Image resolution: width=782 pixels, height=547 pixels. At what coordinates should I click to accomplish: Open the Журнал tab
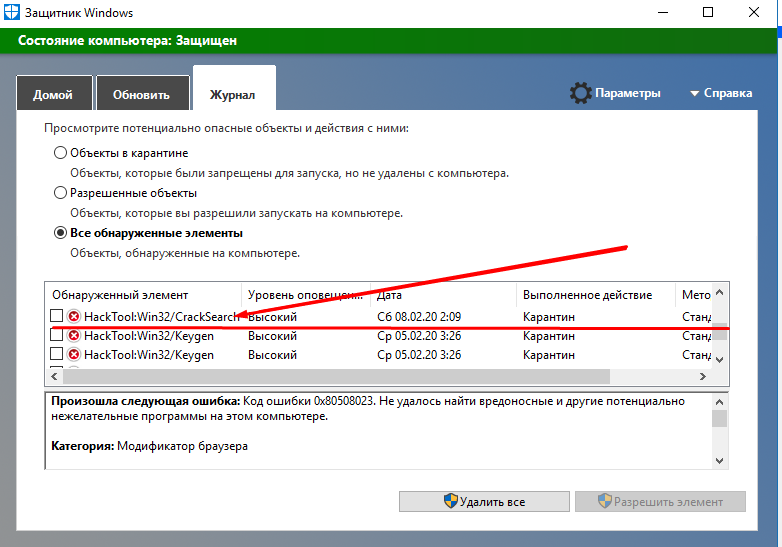point(234,89)
